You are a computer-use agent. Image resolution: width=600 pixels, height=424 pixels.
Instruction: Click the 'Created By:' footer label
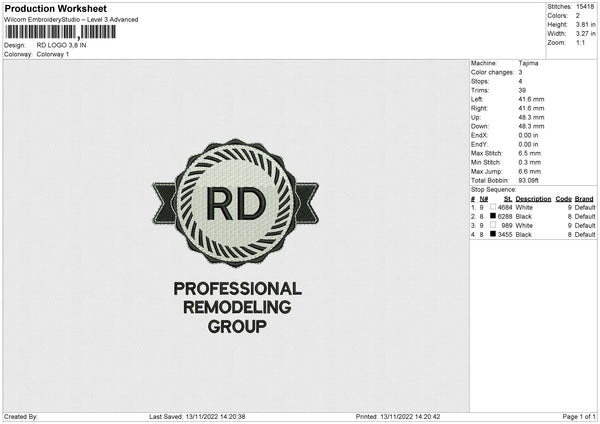tap(21, 417)
